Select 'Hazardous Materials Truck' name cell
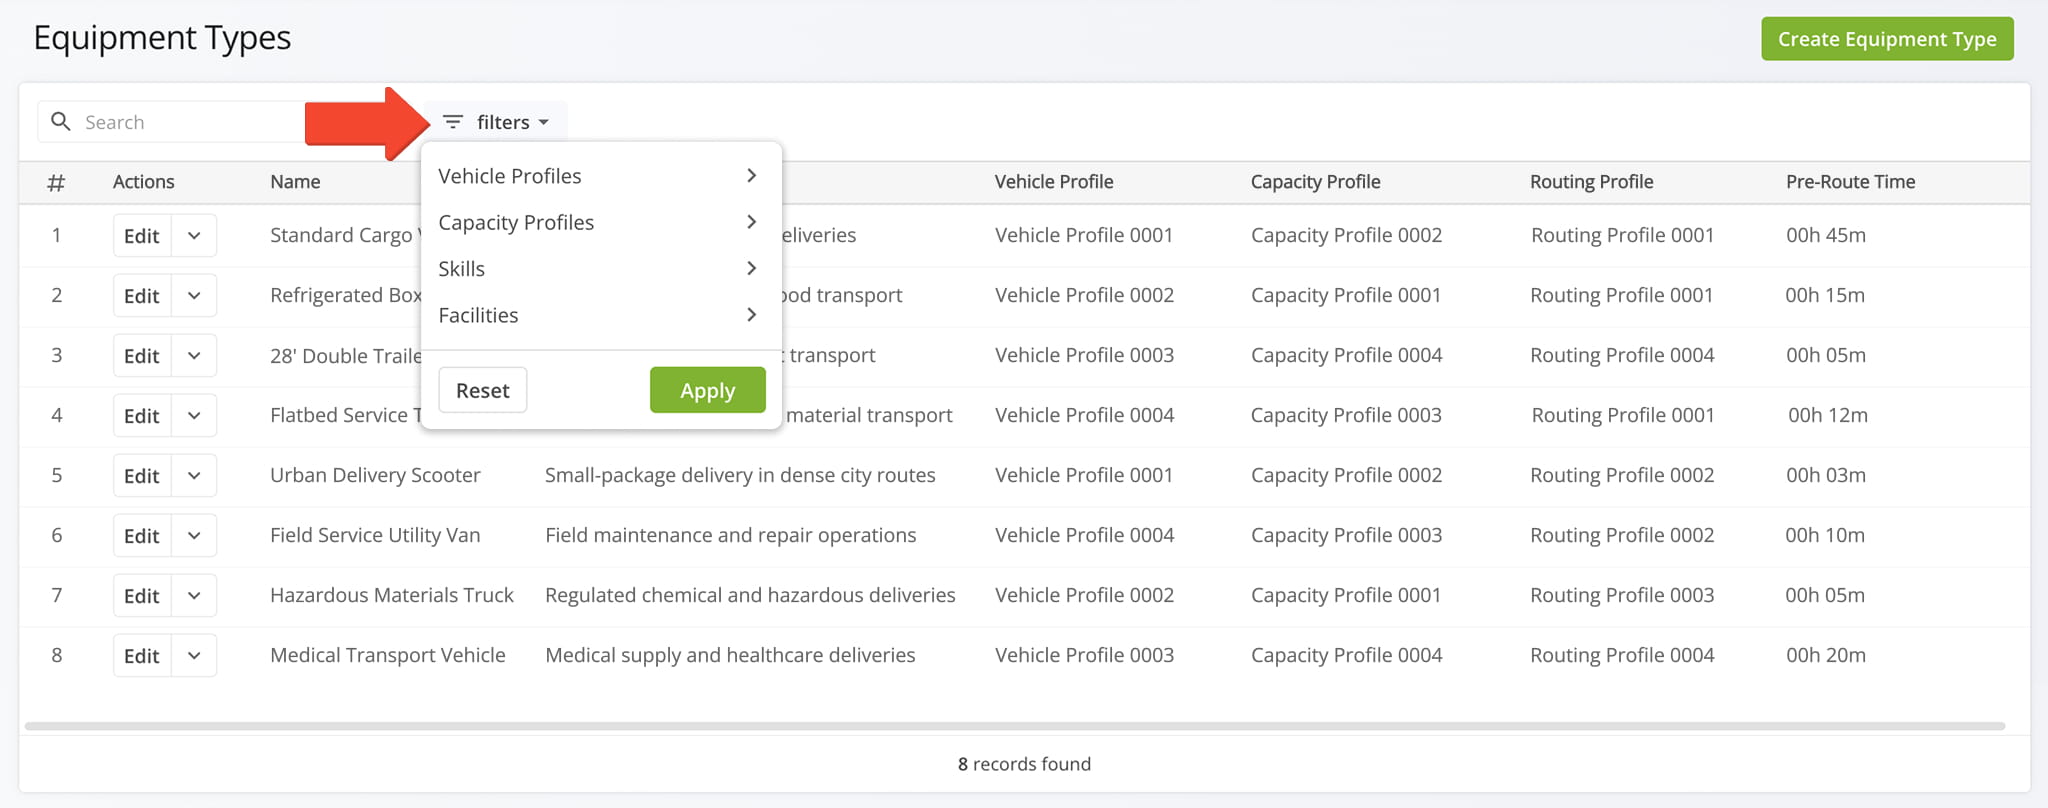 tap(392, 595)
